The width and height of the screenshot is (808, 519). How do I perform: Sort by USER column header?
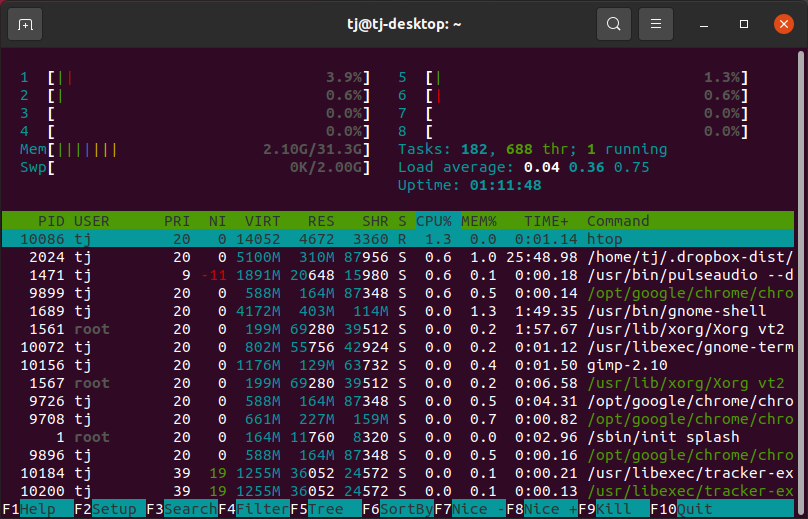click(92, 221)
